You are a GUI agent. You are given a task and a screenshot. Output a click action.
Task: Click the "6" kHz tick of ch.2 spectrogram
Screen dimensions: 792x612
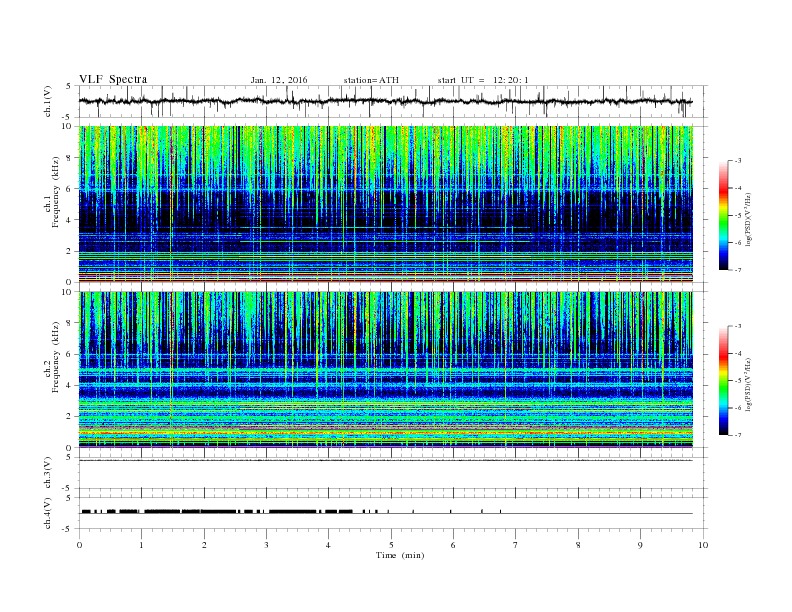tap(71, 354)
